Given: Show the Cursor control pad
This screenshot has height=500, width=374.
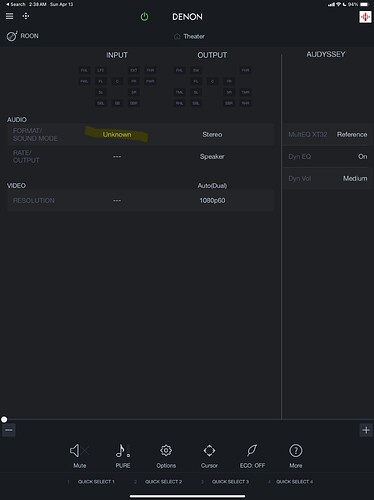Looking at the screenshot, I should click(209, 456).
